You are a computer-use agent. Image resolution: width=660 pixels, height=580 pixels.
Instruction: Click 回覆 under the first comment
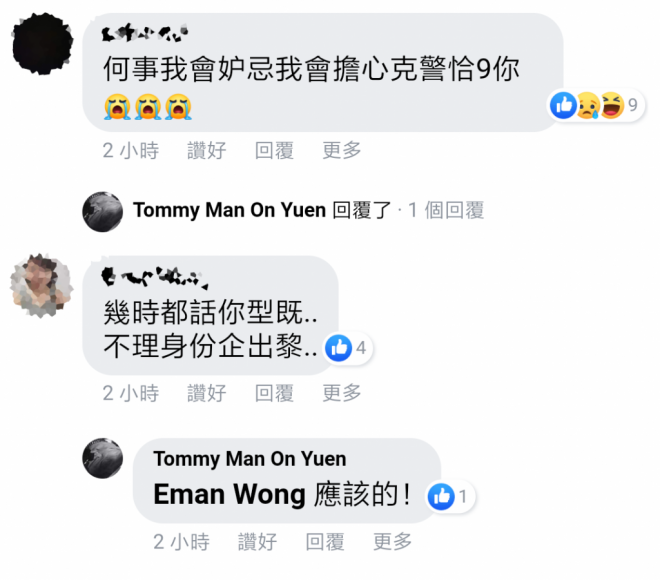click(x=274, y=150)
